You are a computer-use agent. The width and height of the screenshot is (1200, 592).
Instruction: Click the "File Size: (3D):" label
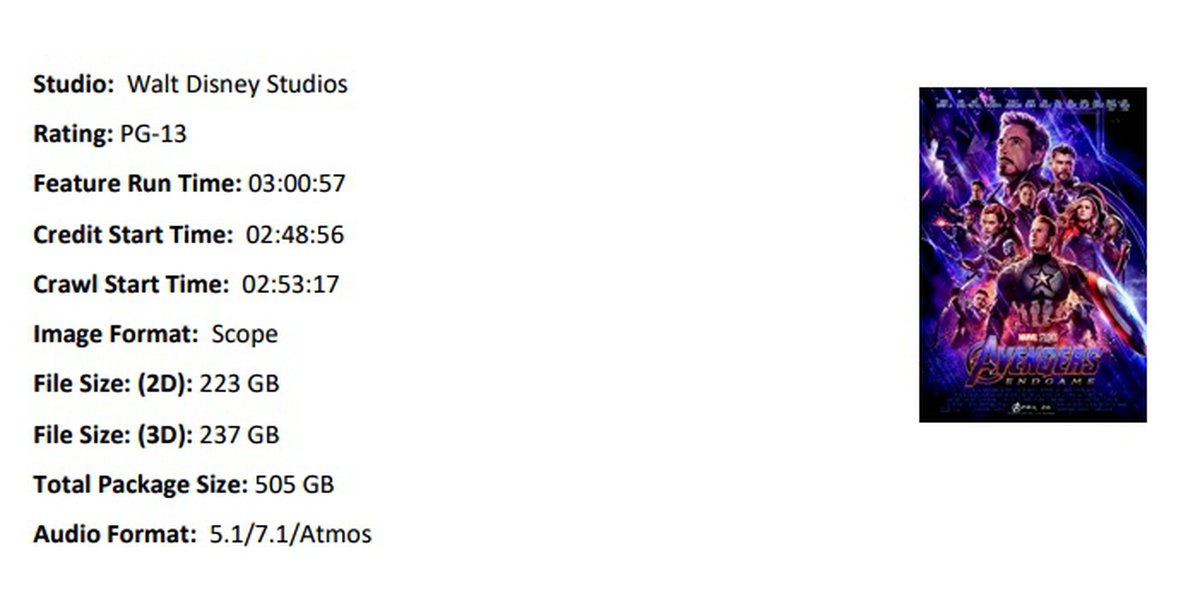113,435
